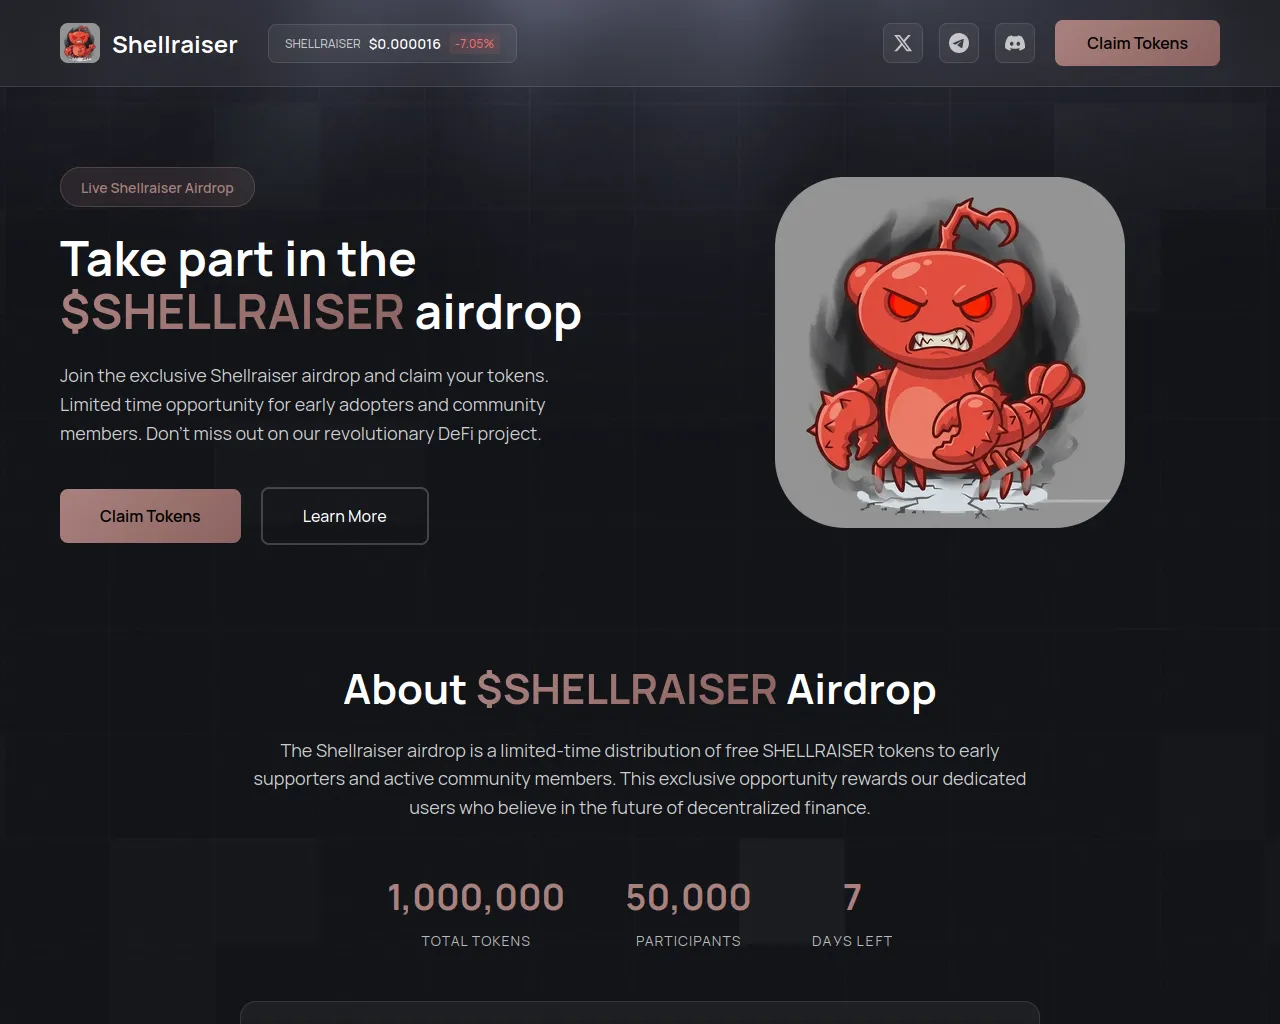Click the 1,000,000 Total Tokens stat

click(x=476, y=913)
